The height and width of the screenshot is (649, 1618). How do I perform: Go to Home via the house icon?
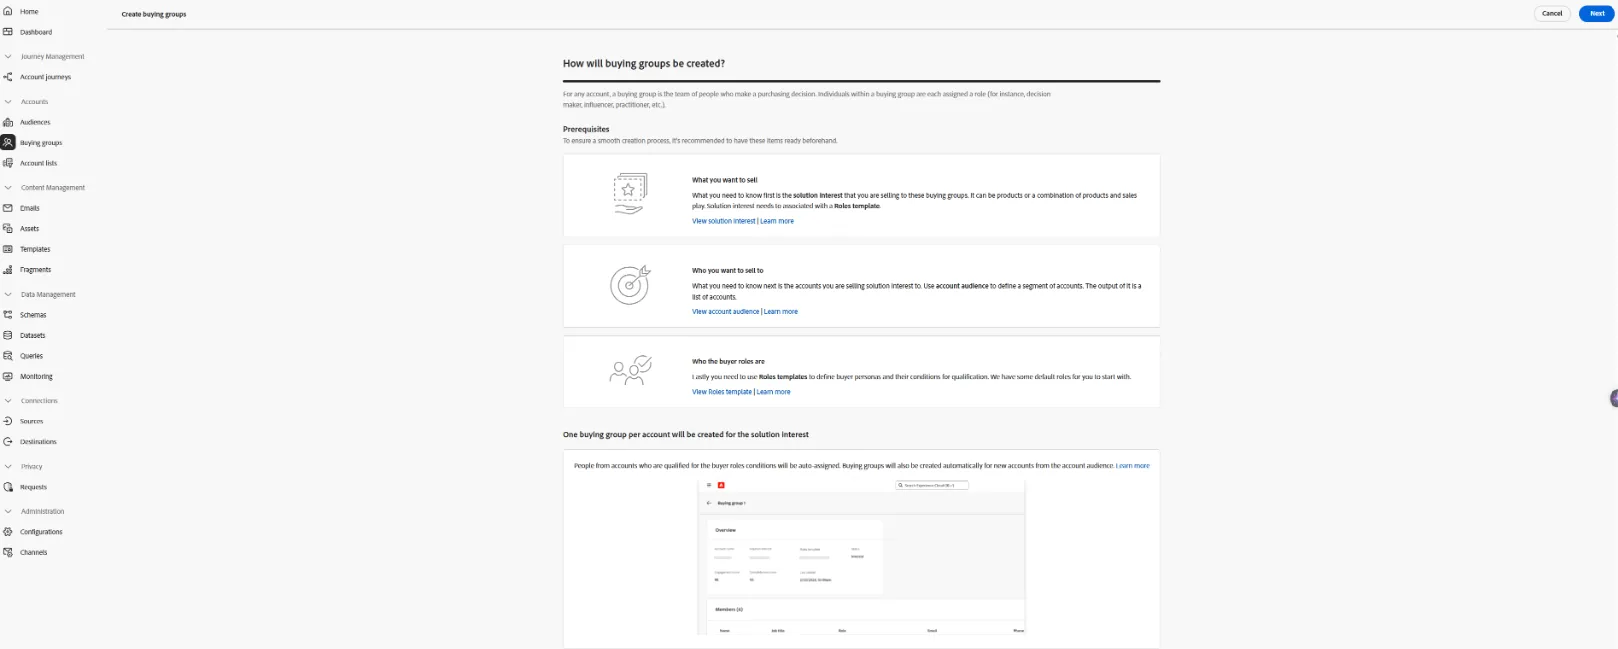[8, 12]
